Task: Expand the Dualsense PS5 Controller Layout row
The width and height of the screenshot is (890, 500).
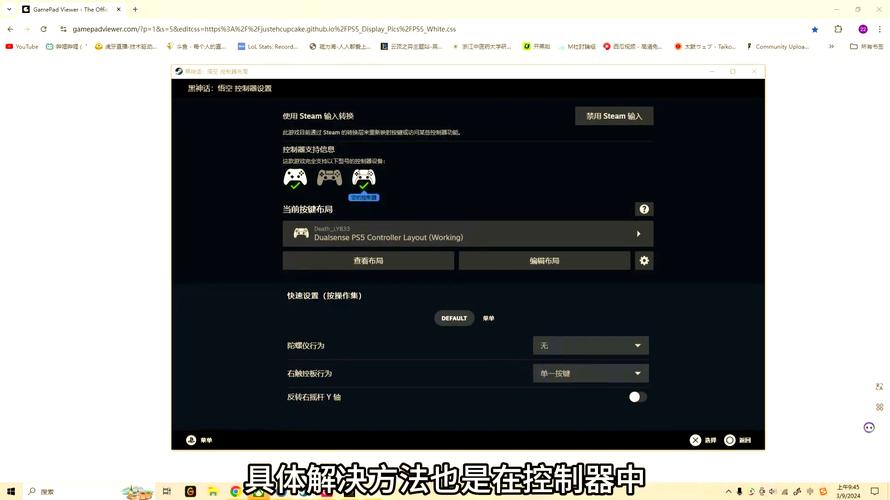Action: click(468, 233)
